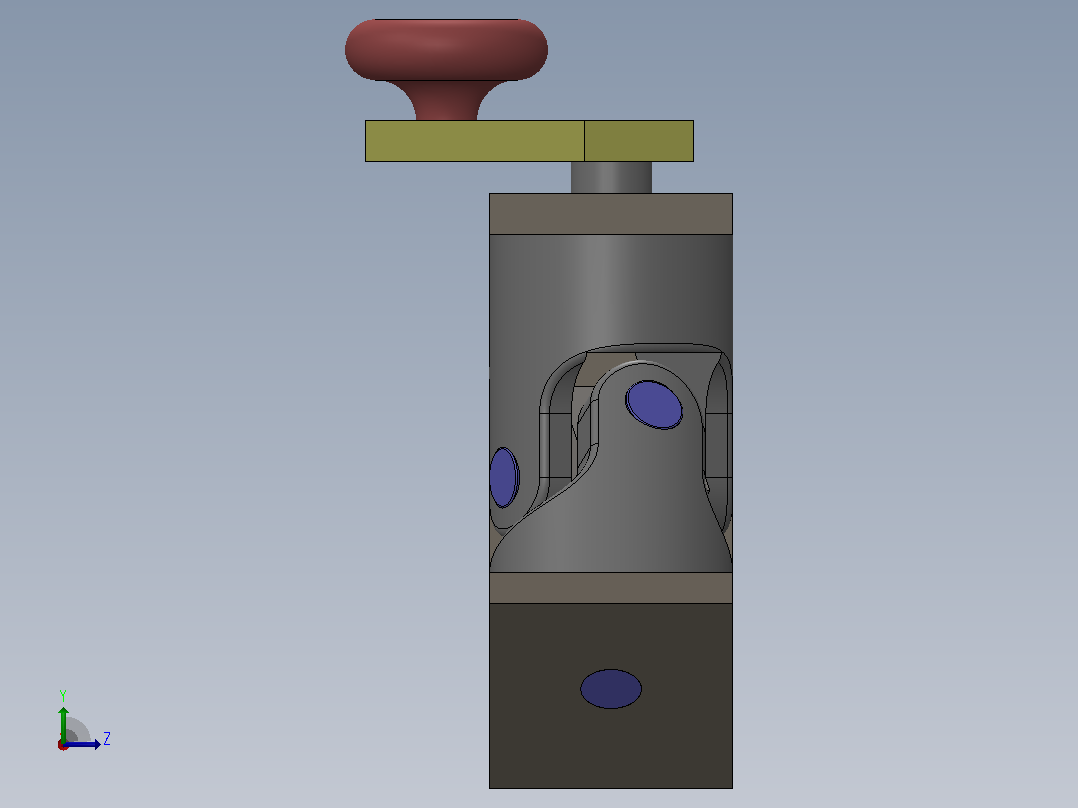The image size is (1078, 808).
Task: Select the upper gray cylinder body face
Action: 610,289
